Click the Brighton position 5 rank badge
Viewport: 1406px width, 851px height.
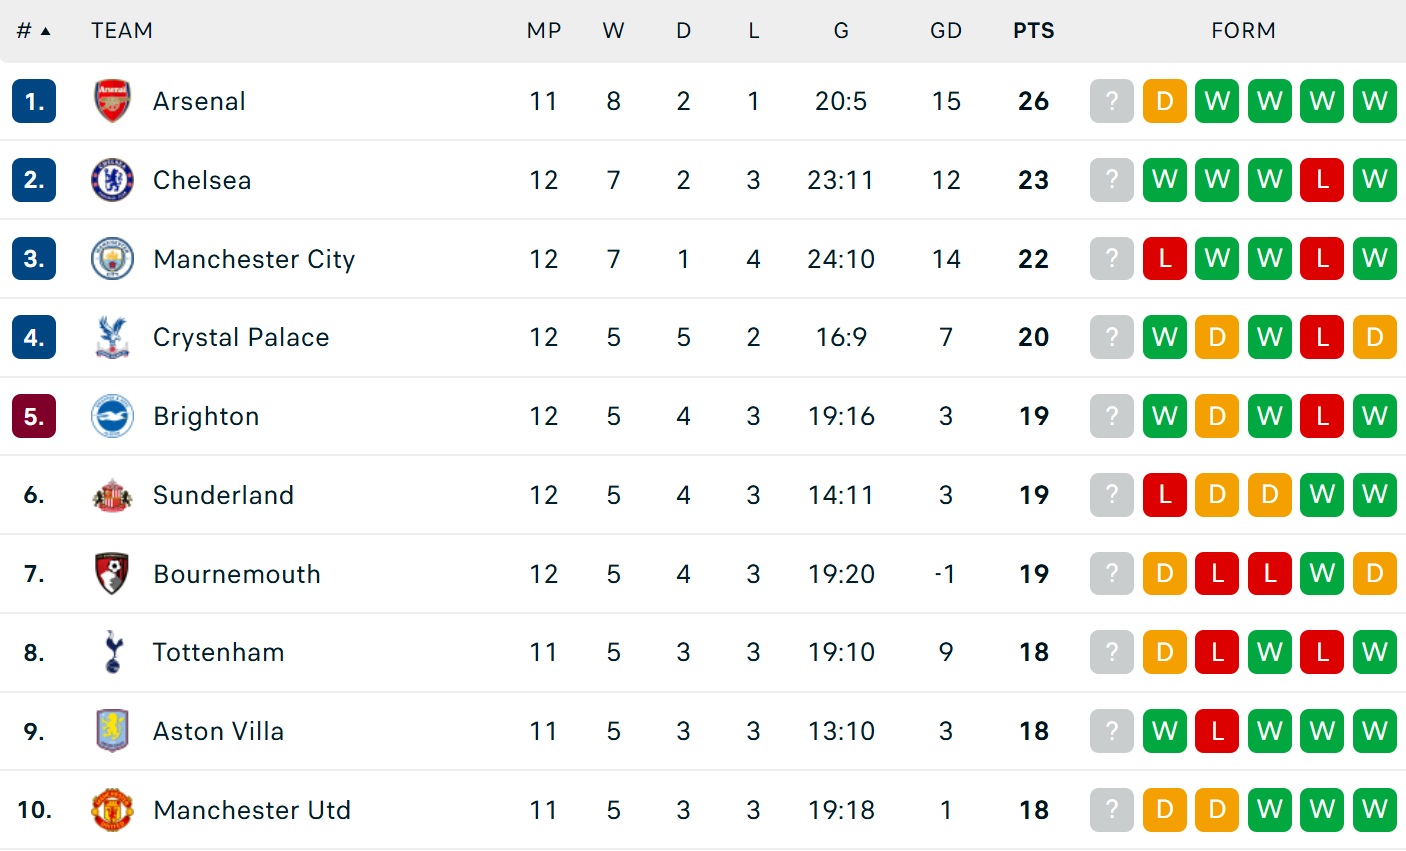pyautogui.click(x=34, y=416)
